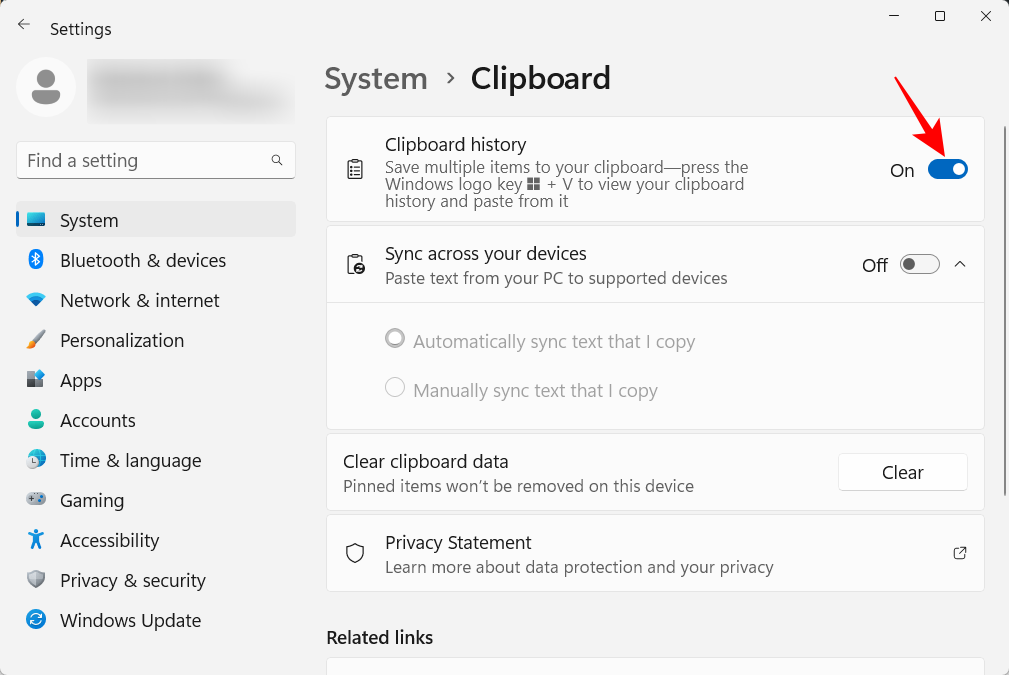This screenshot has width=1009, height=675.
Task: Click the Privacy Statement external link icon
Action: coord(959,553)
